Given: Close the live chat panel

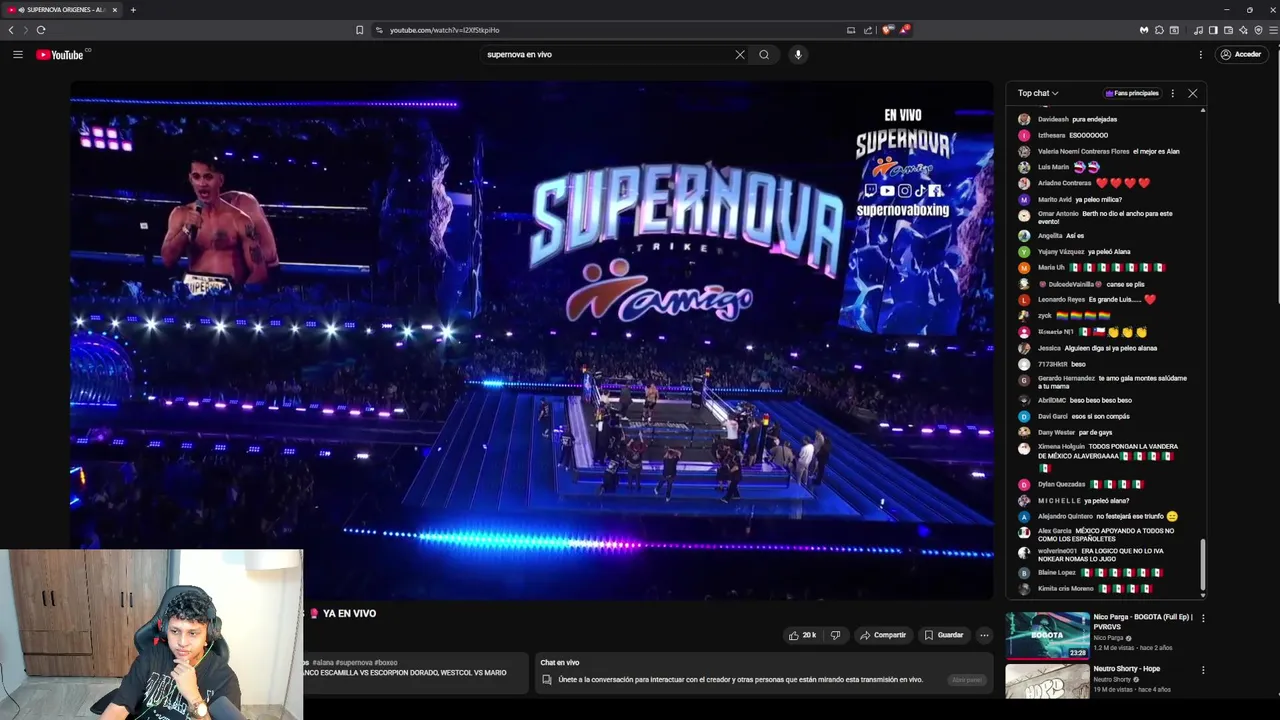Looking at the screenshot, I should (1192, 93).
